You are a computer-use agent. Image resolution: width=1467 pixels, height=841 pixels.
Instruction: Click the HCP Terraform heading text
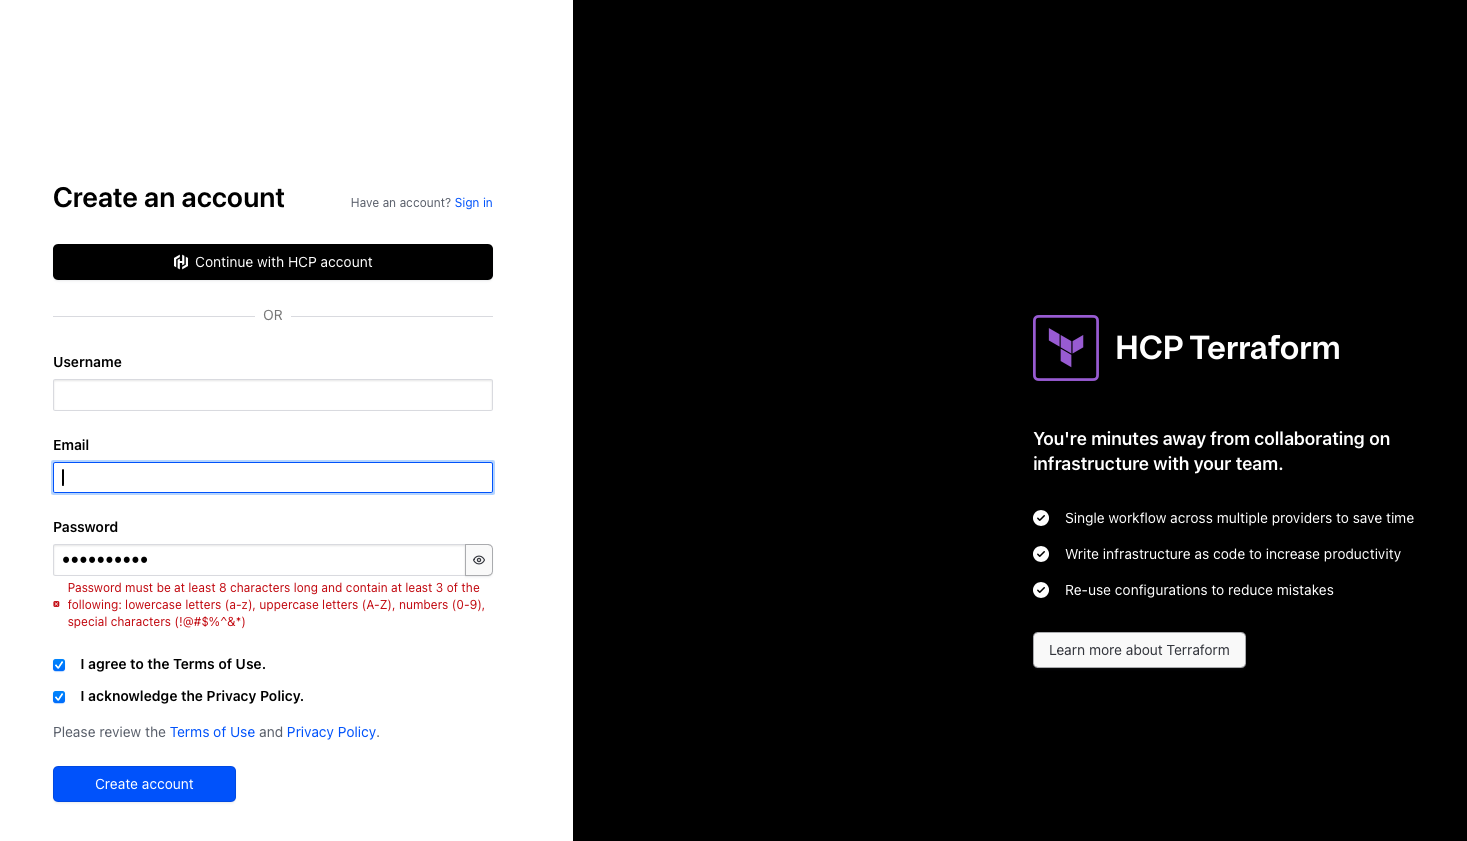coord(1227,348)
